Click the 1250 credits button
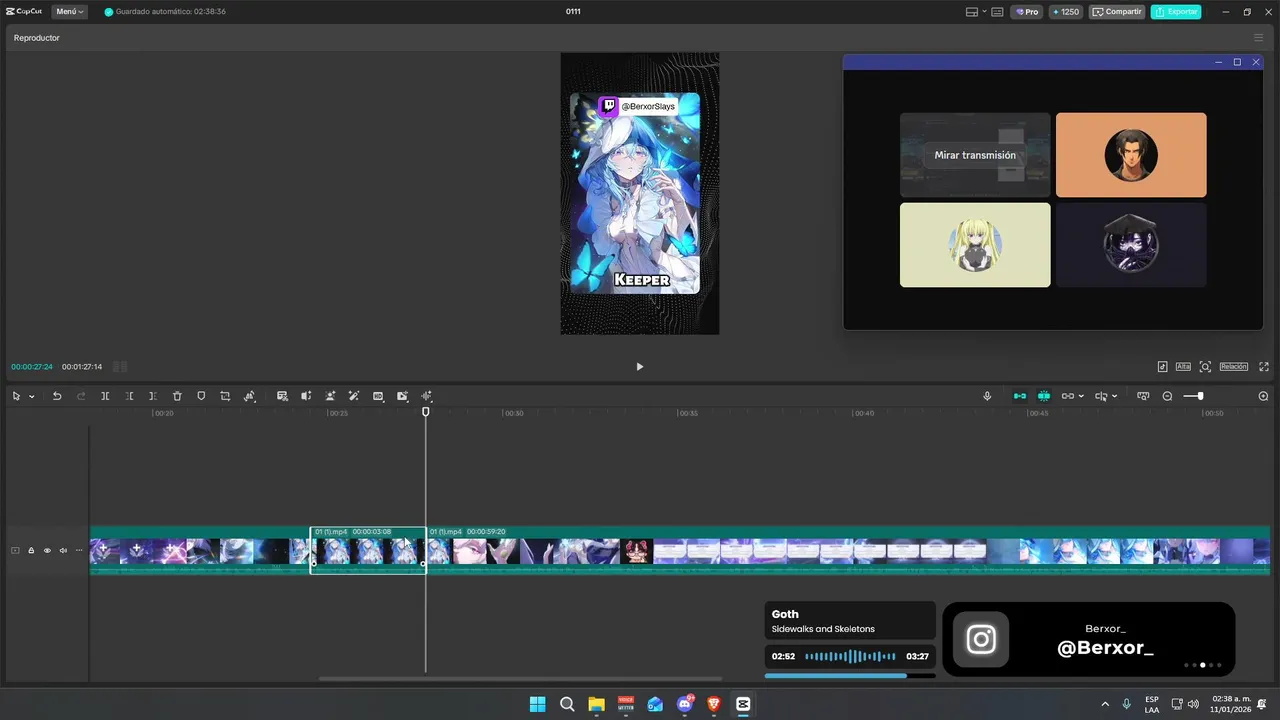Screen dimensions: 1280x720 point(1066,12)
